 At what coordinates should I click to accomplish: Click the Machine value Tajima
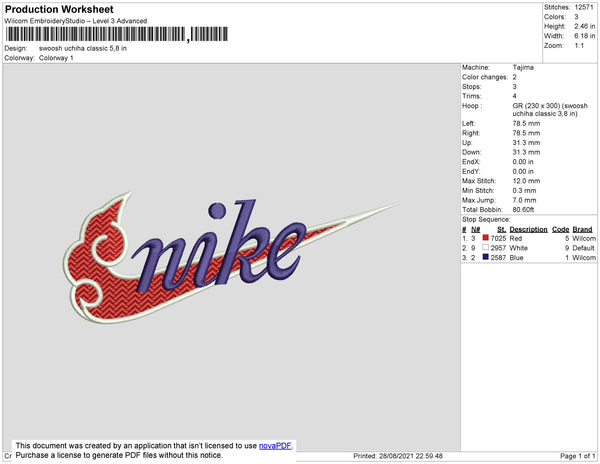pos(523,67)
